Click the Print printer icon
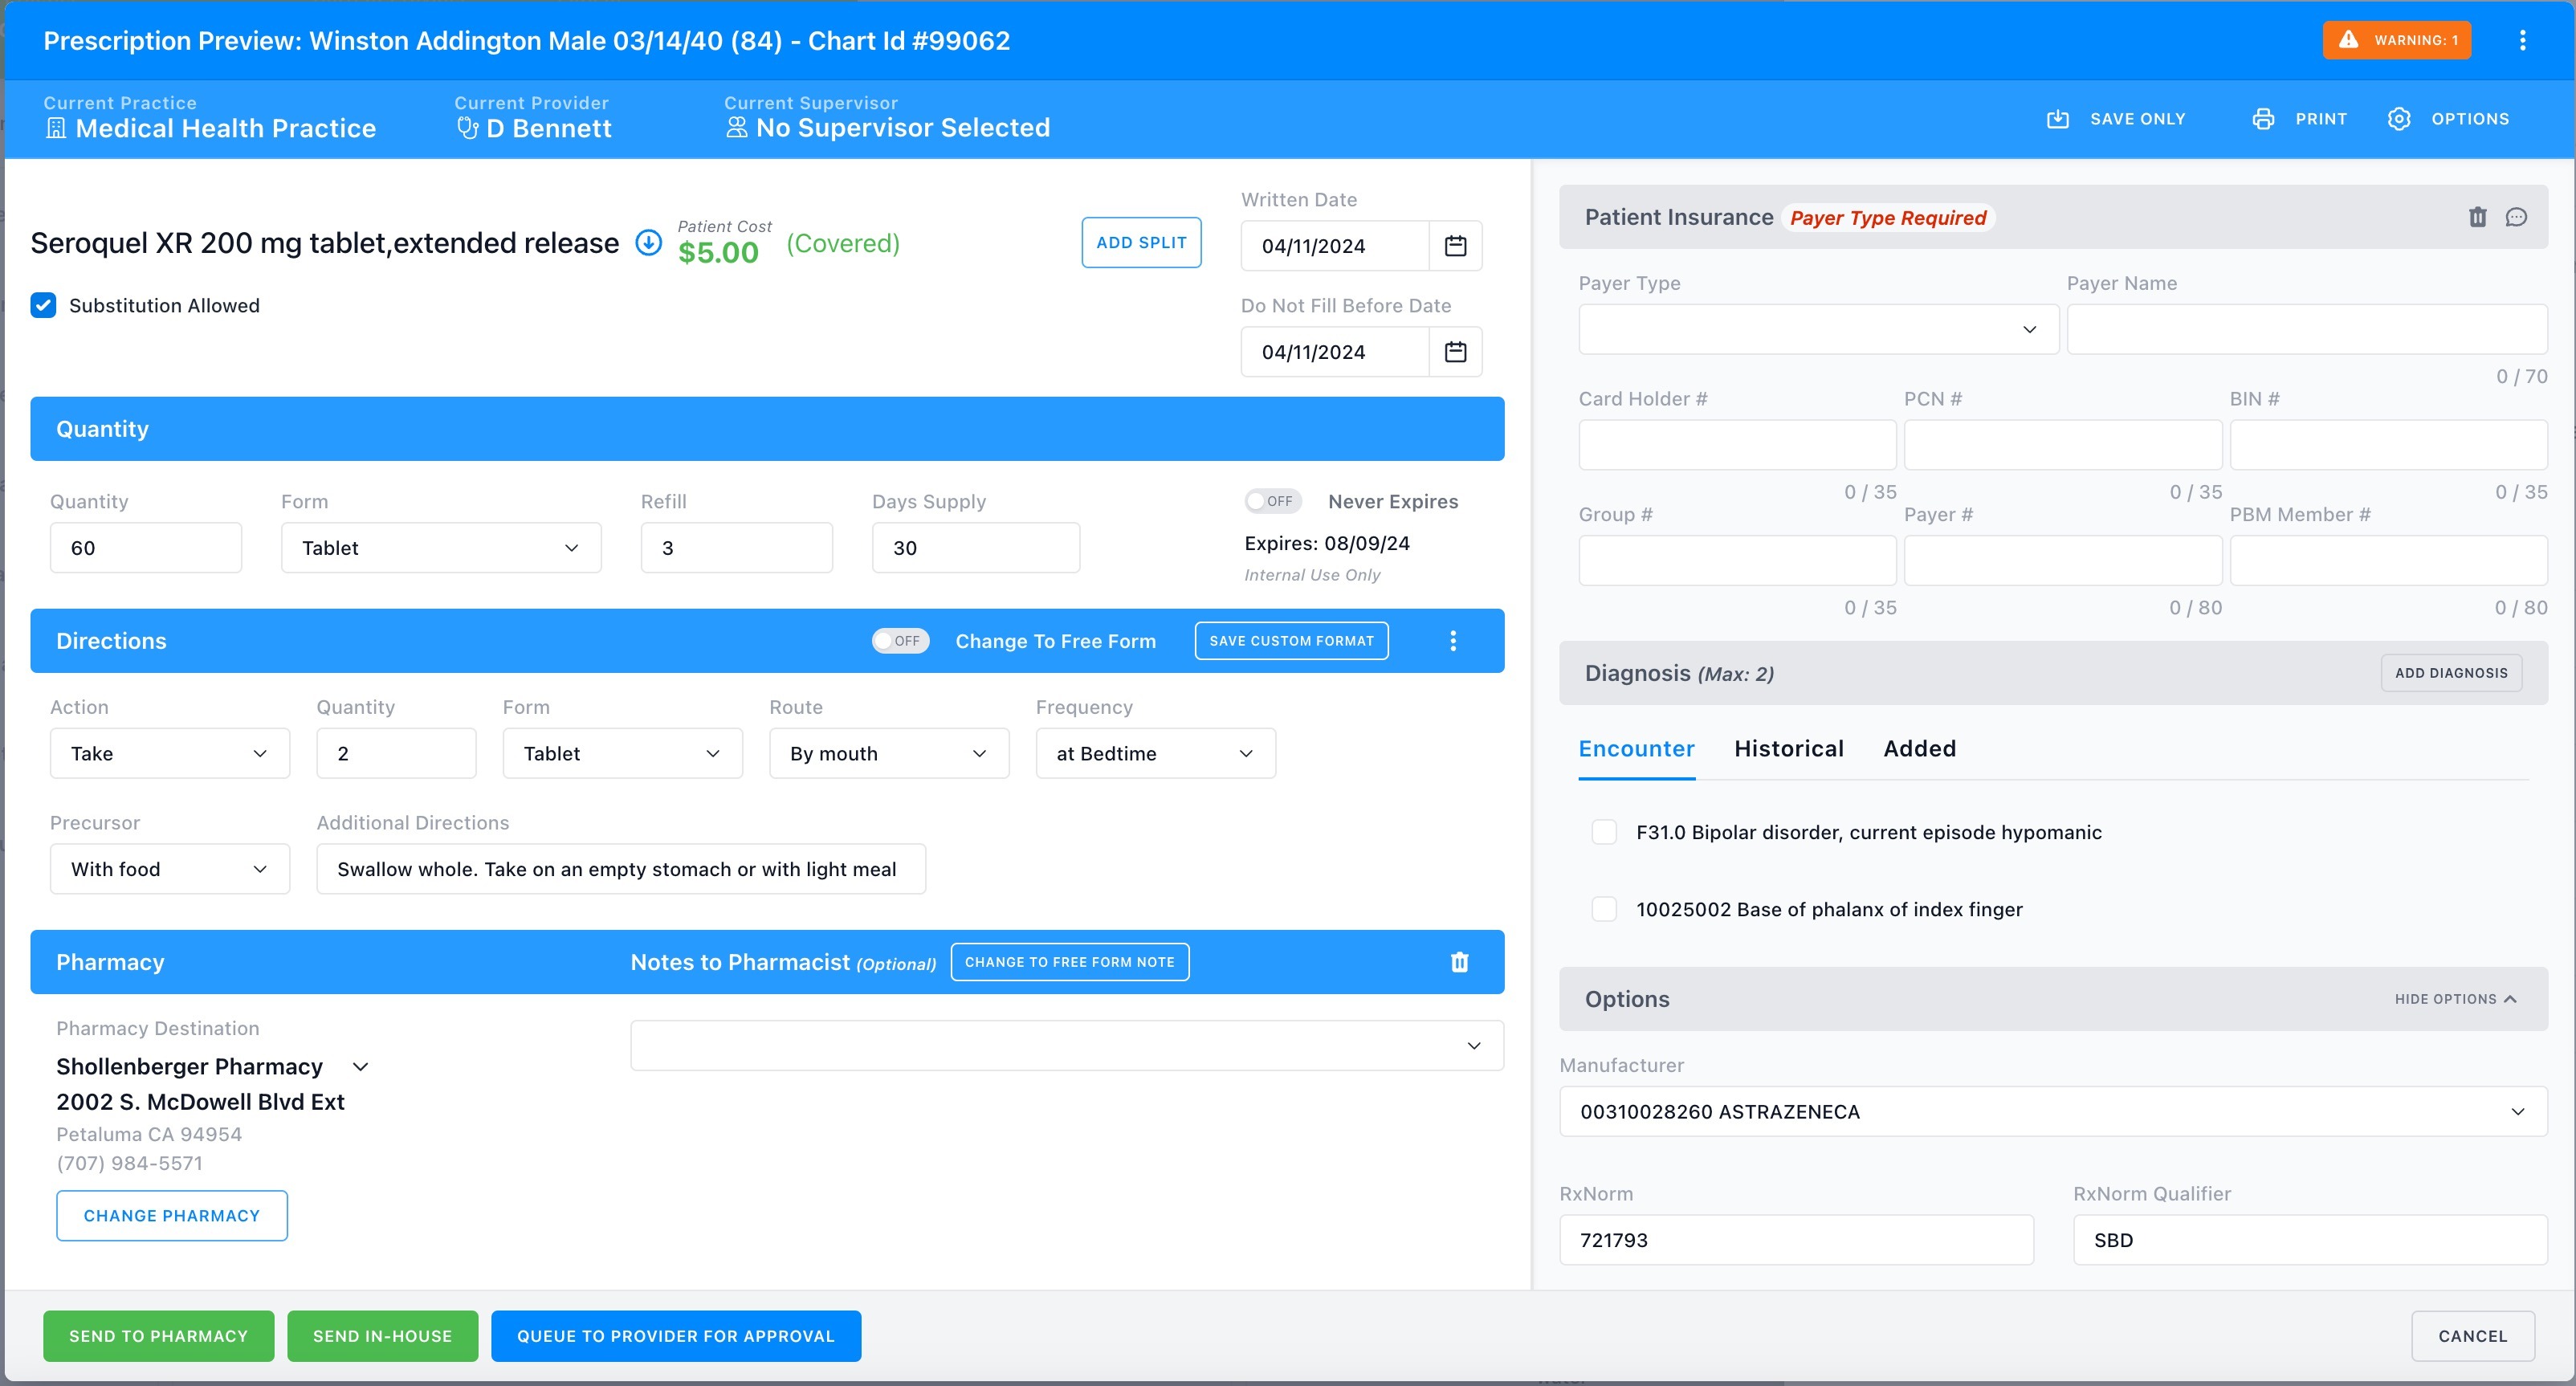 click(x=2263, y=119)
